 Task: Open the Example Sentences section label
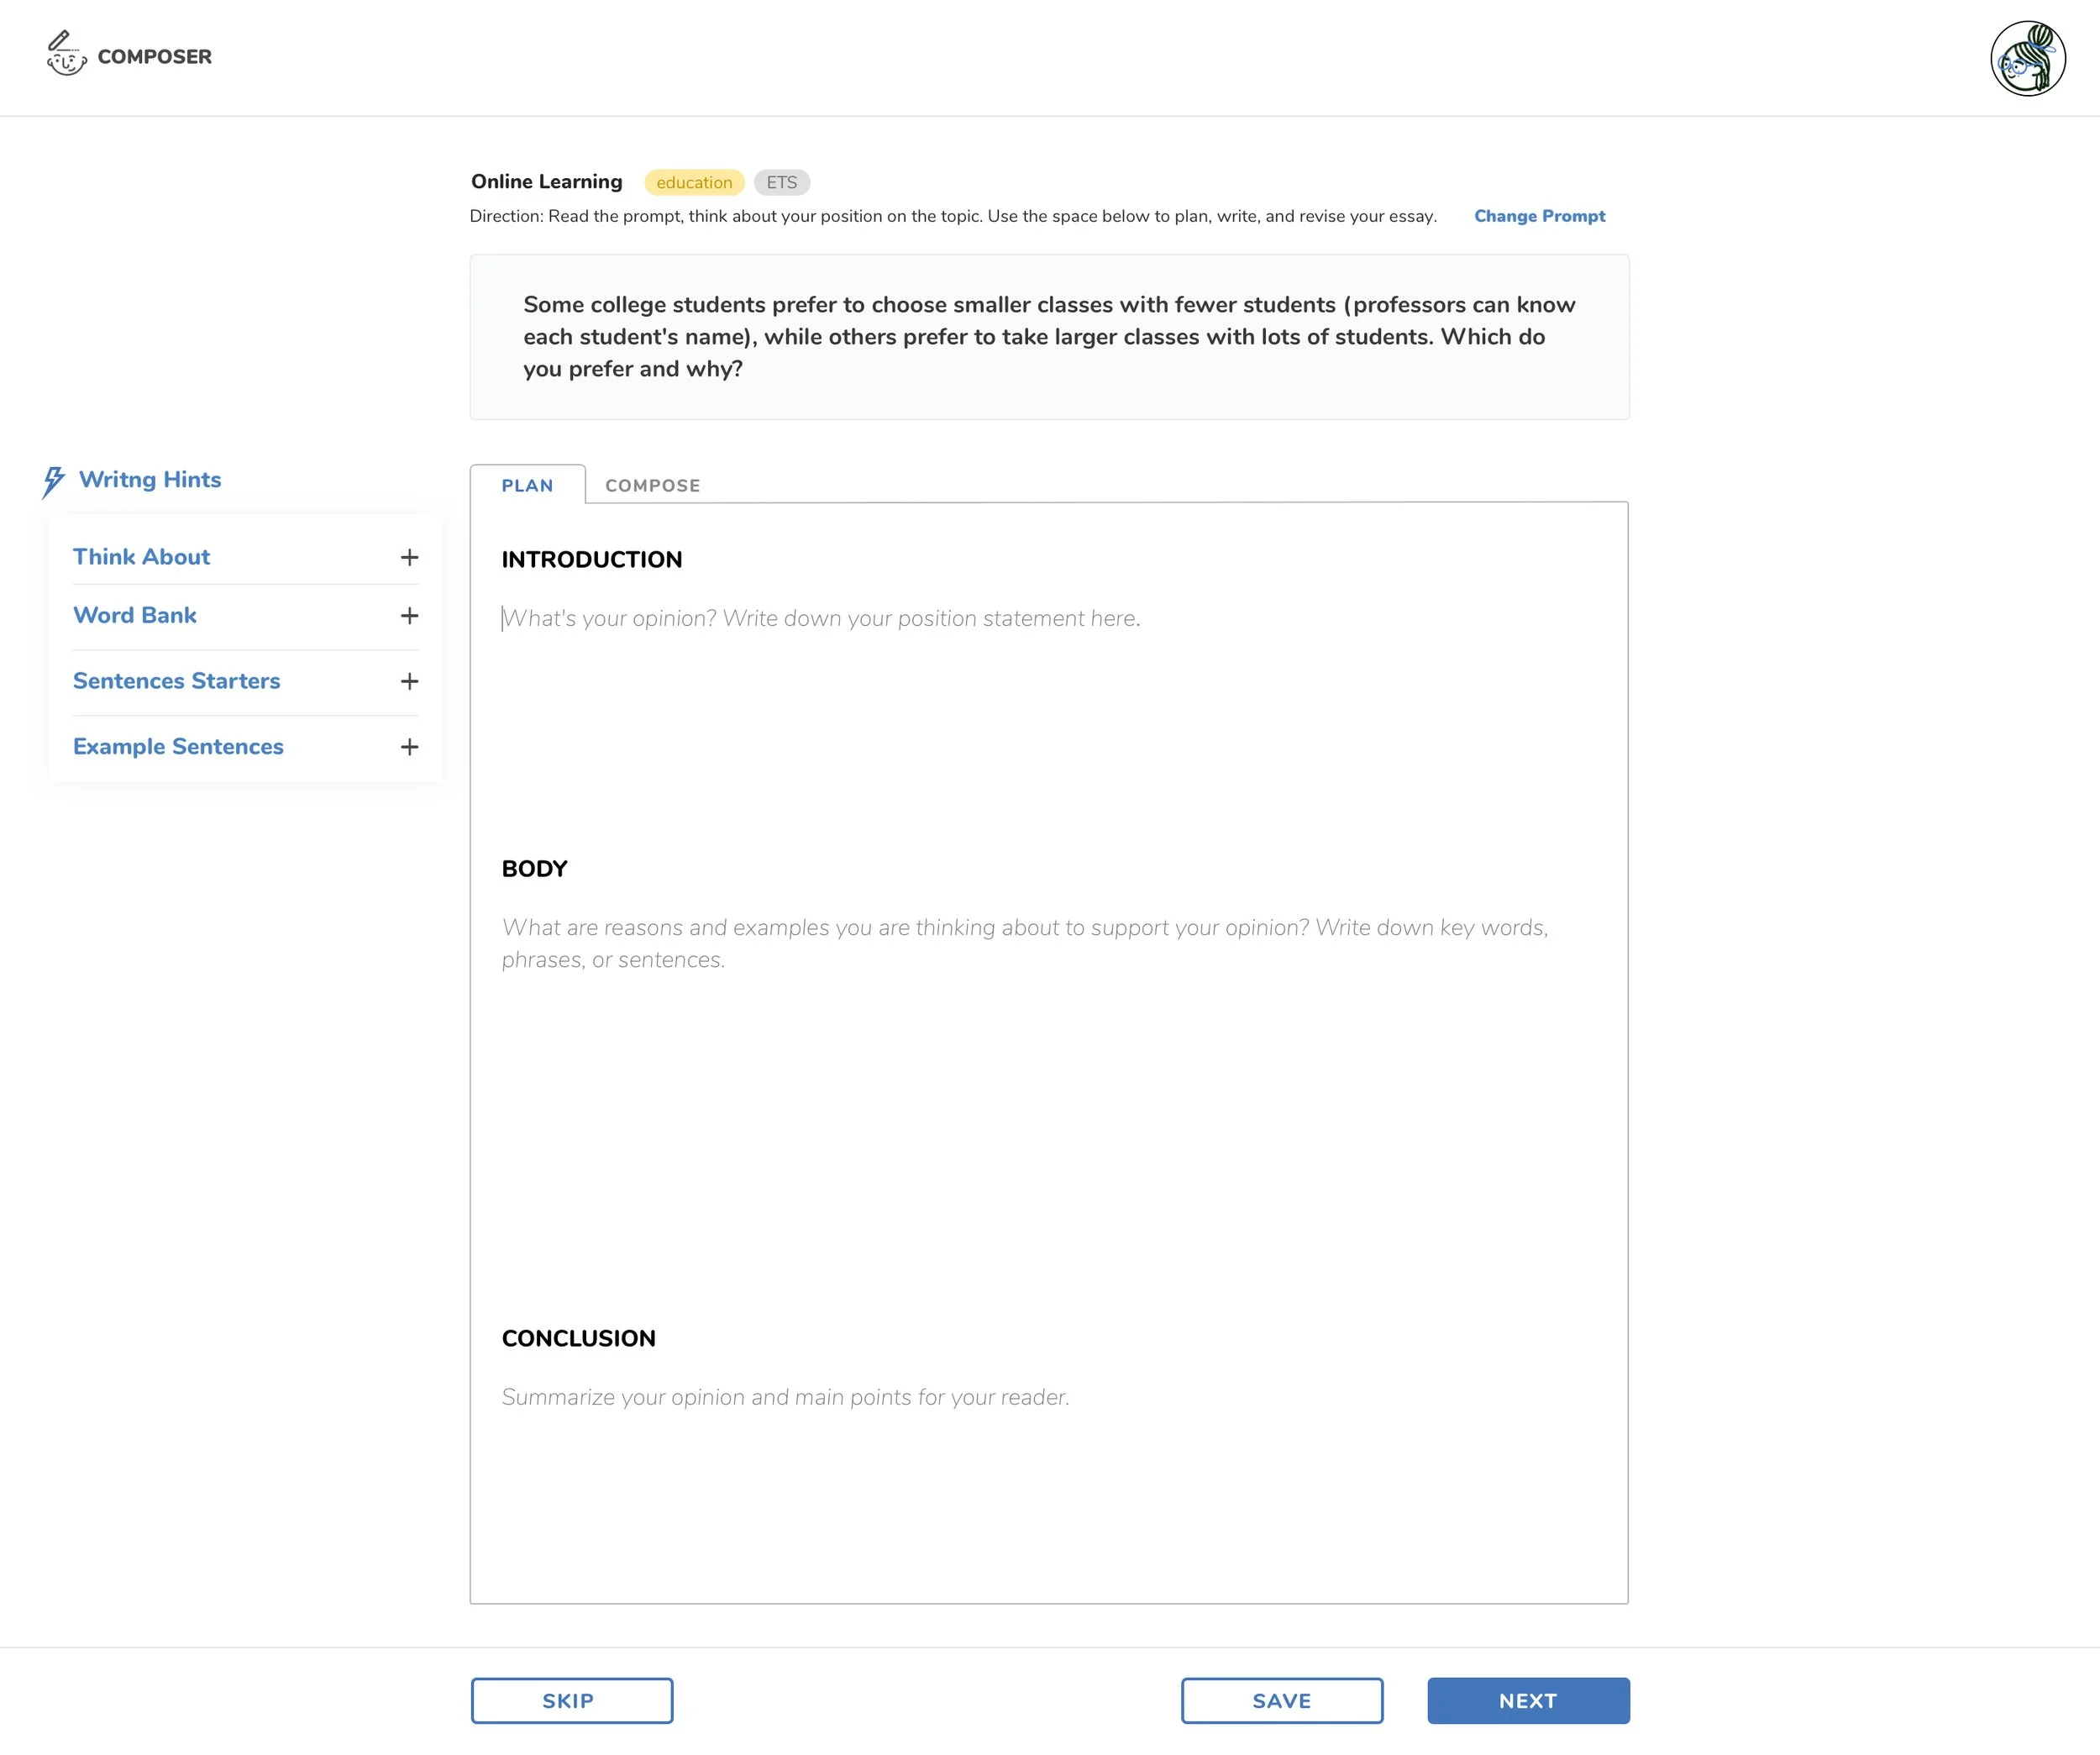coord(178,747)
